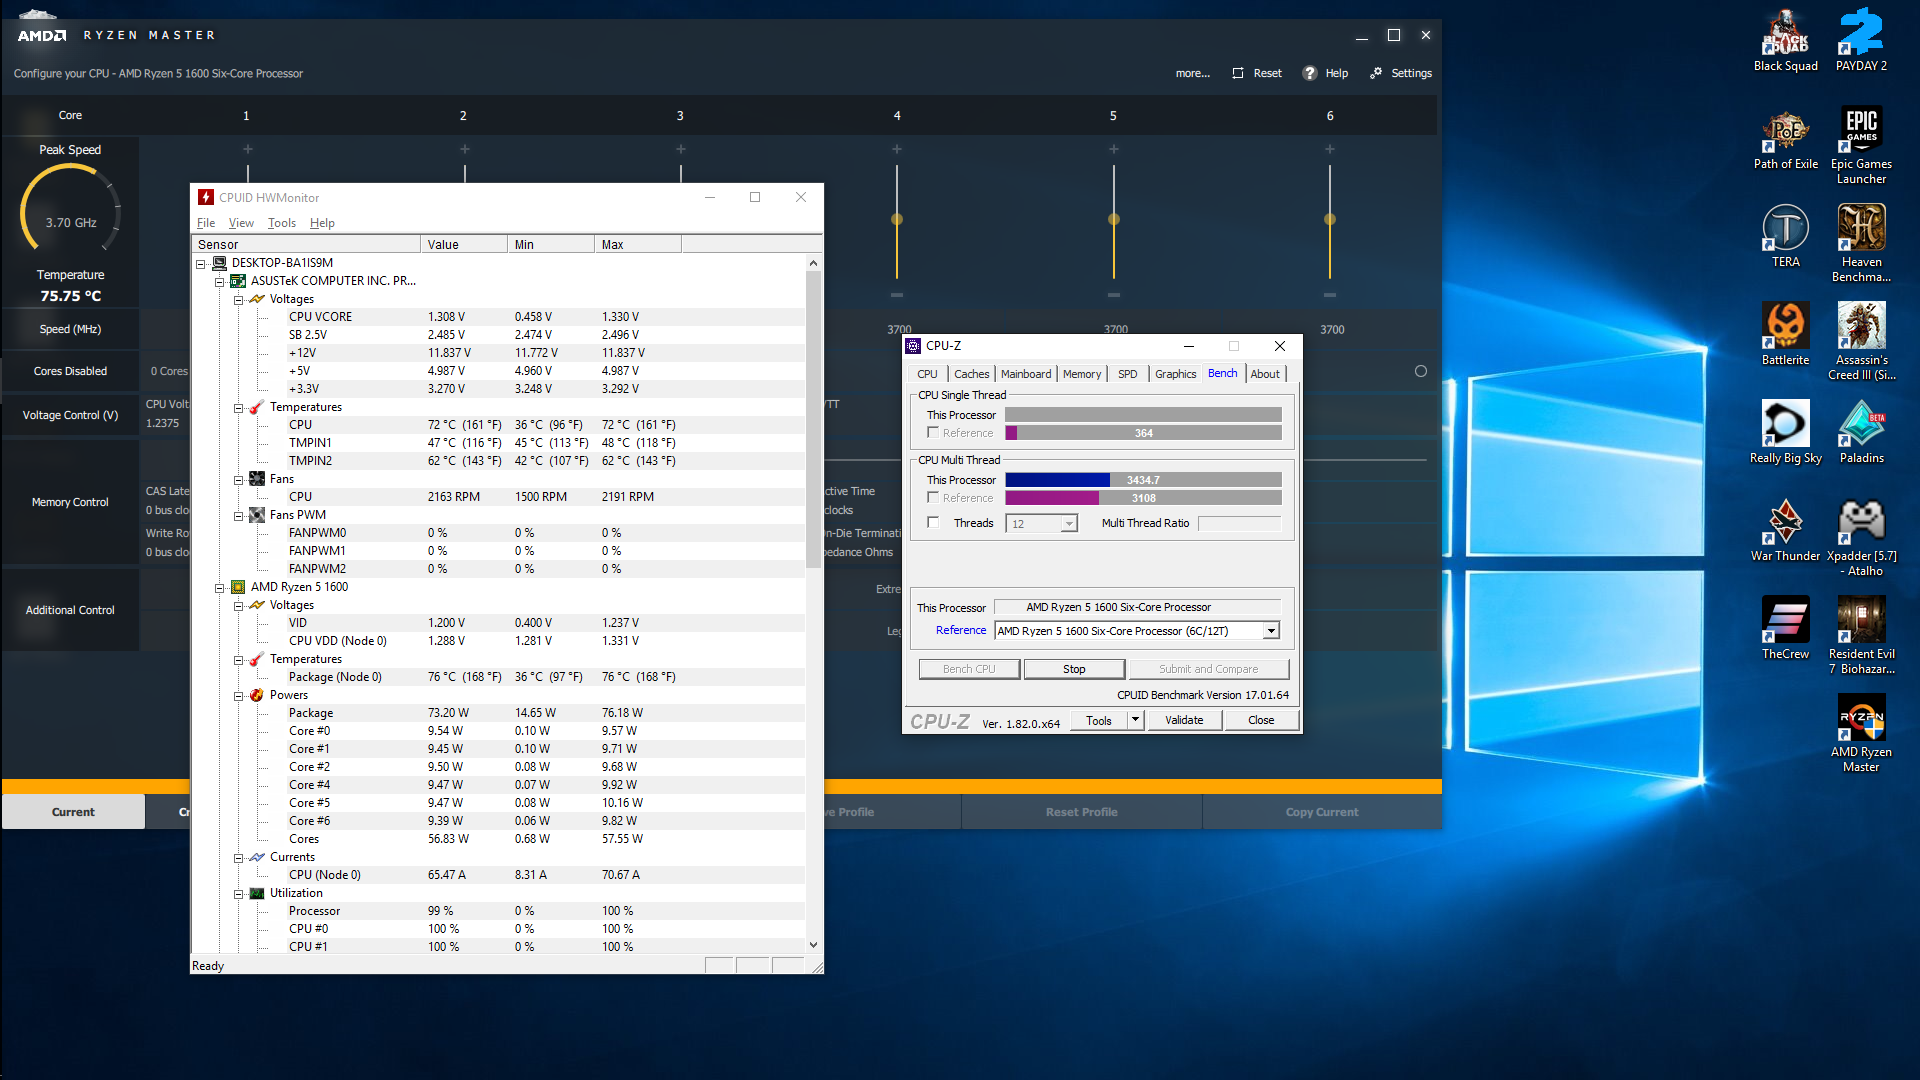This screenshot has height=1080, width=1920.
Task: Toggle the Multi Thread Reference checkbox in CPU-Z
Action: click(933, 498)
